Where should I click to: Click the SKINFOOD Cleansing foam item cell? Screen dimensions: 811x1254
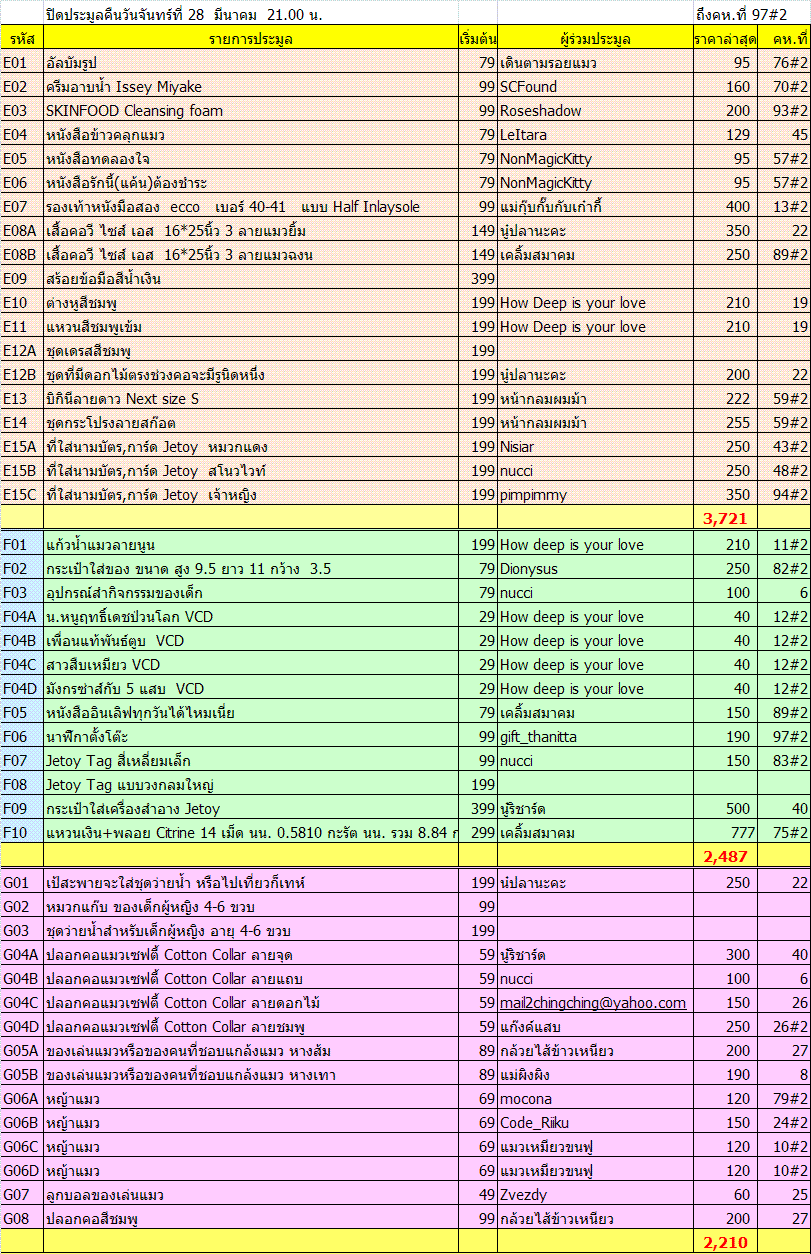click(251, 111)
